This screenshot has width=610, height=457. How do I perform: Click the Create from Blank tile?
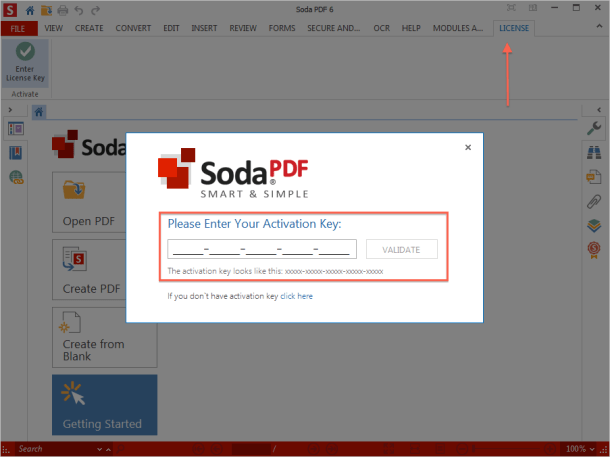(105, 337)
